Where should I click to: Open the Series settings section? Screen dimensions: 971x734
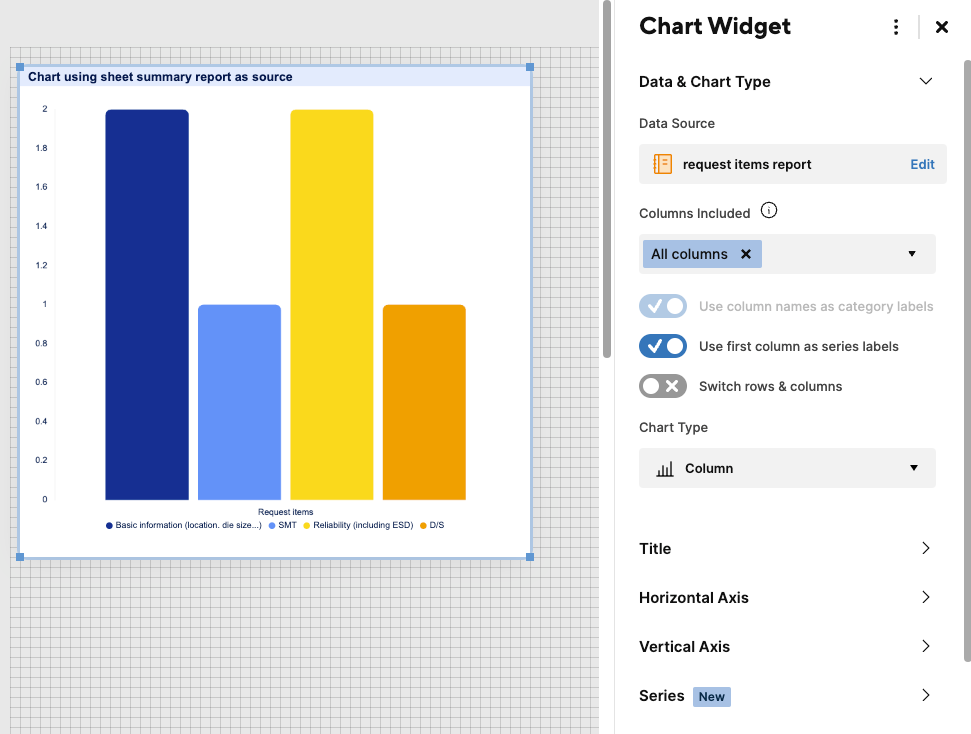pos(786,696)
